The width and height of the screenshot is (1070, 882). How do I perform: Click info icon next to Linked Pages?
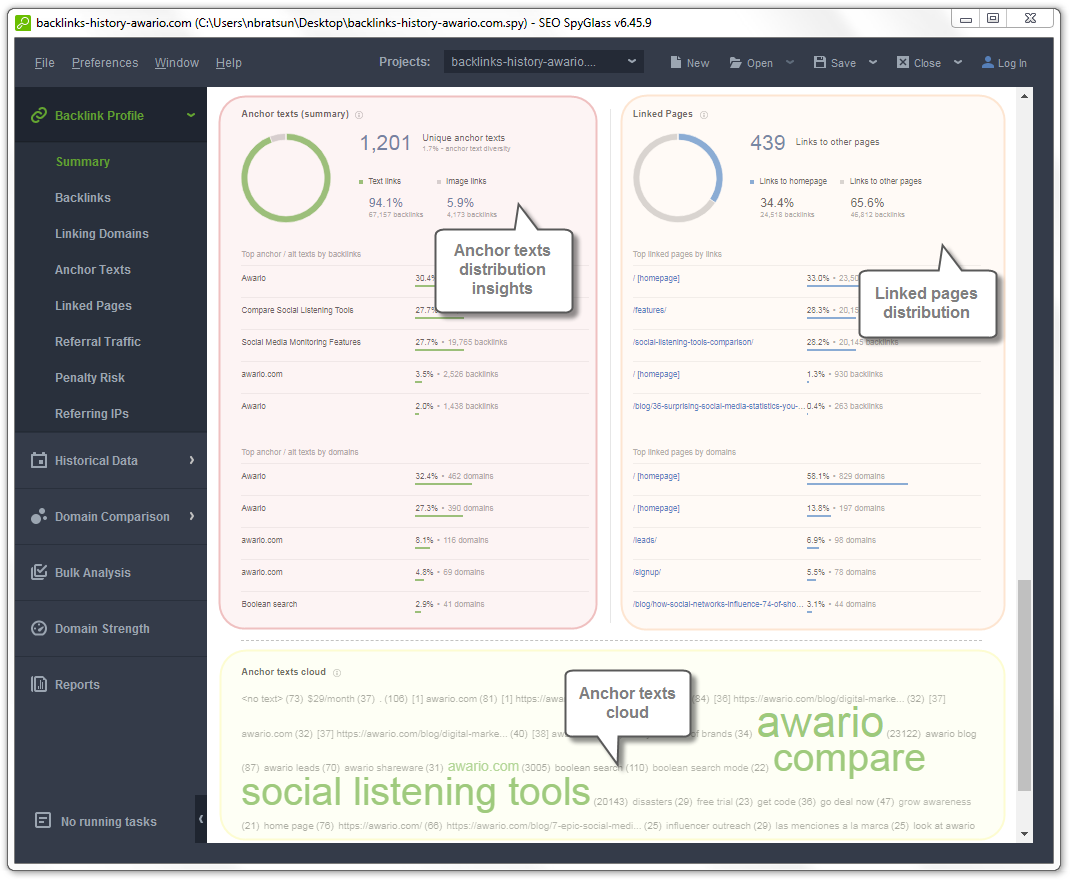(x=704, y=115)
